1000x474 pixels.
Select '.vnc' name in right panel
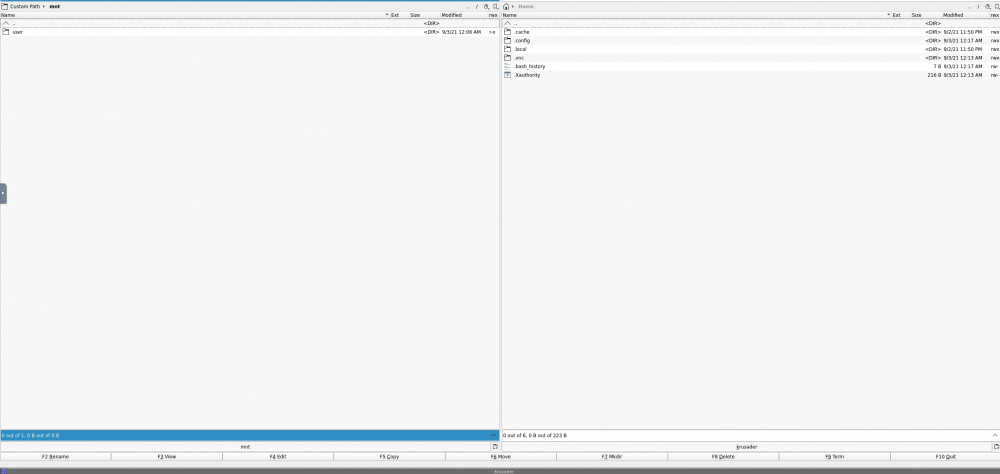pyautogui.click(x=519, y=57)
